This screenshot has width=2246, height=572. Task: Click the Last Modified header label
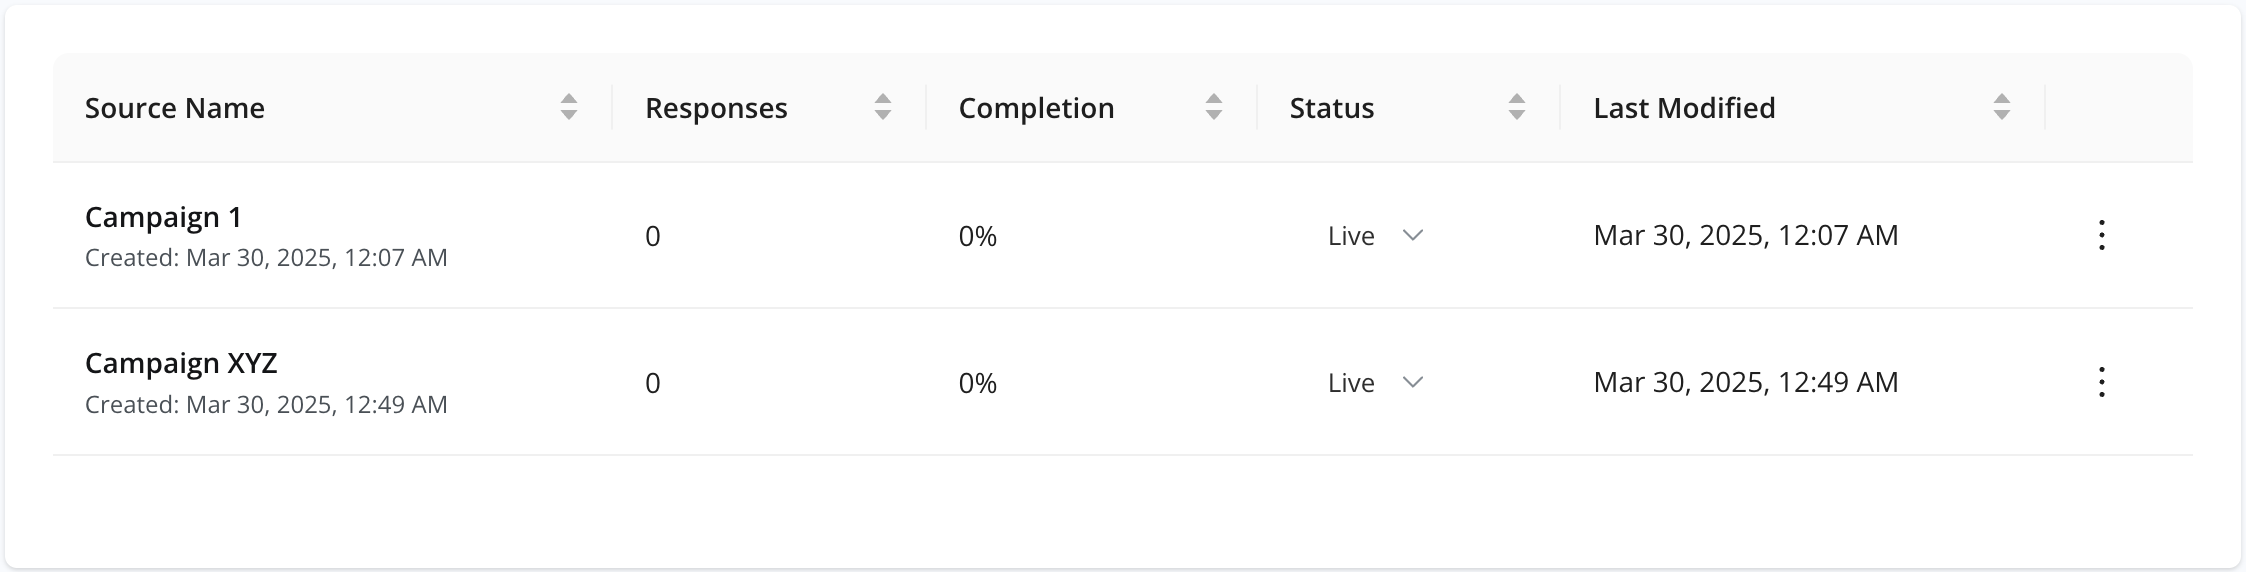point(1684,108)
